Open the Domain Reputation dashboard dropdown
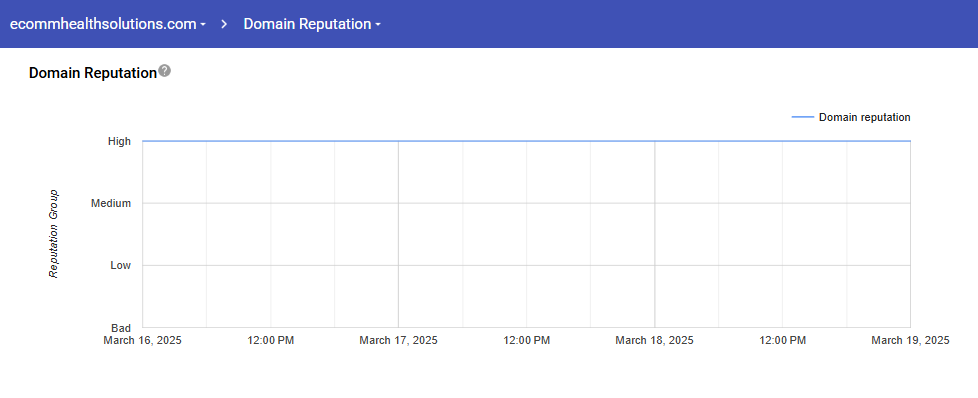The width and height of the screenshot is (978, 398). pyautogui.click(x=312, y=24)
